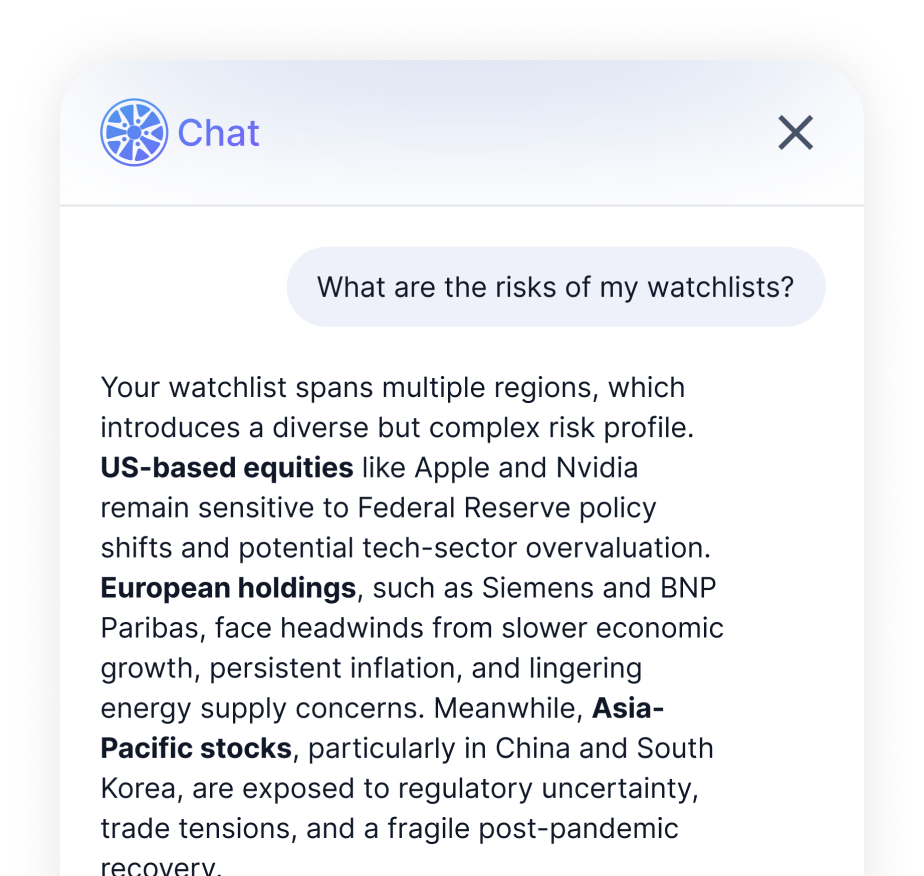Viewport: 924px width, 876px height.
Task: Select the user message bubble about watchlist risks
Action: point(555,287)
